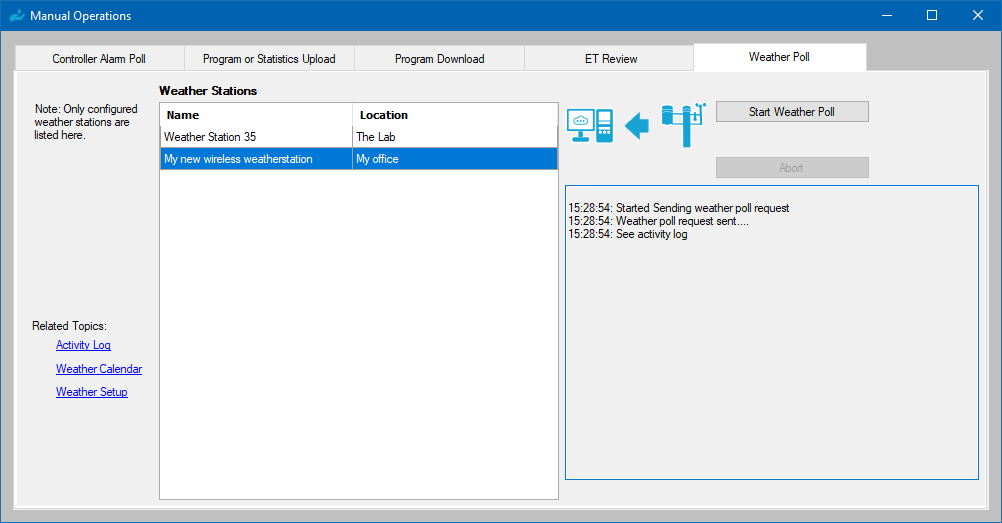Image resolution: width=1002 pixels, height=523 pixels.
Task: Open the Weather Calendar link
Action: (x=99, y=369)
